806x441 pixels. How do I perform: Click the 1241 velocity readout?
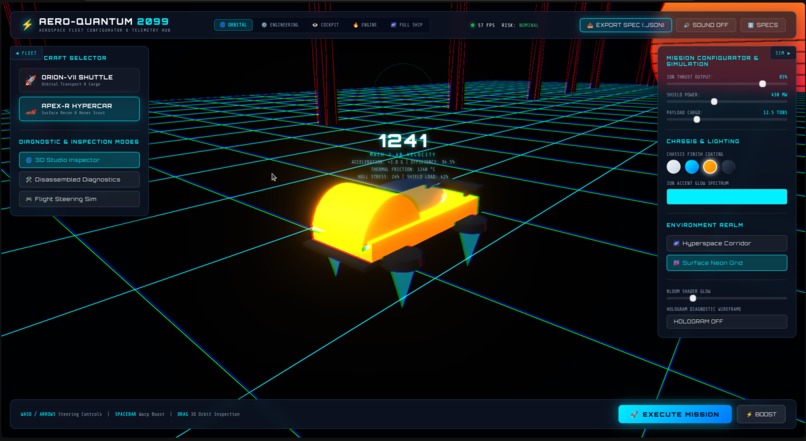coord(403,141)
